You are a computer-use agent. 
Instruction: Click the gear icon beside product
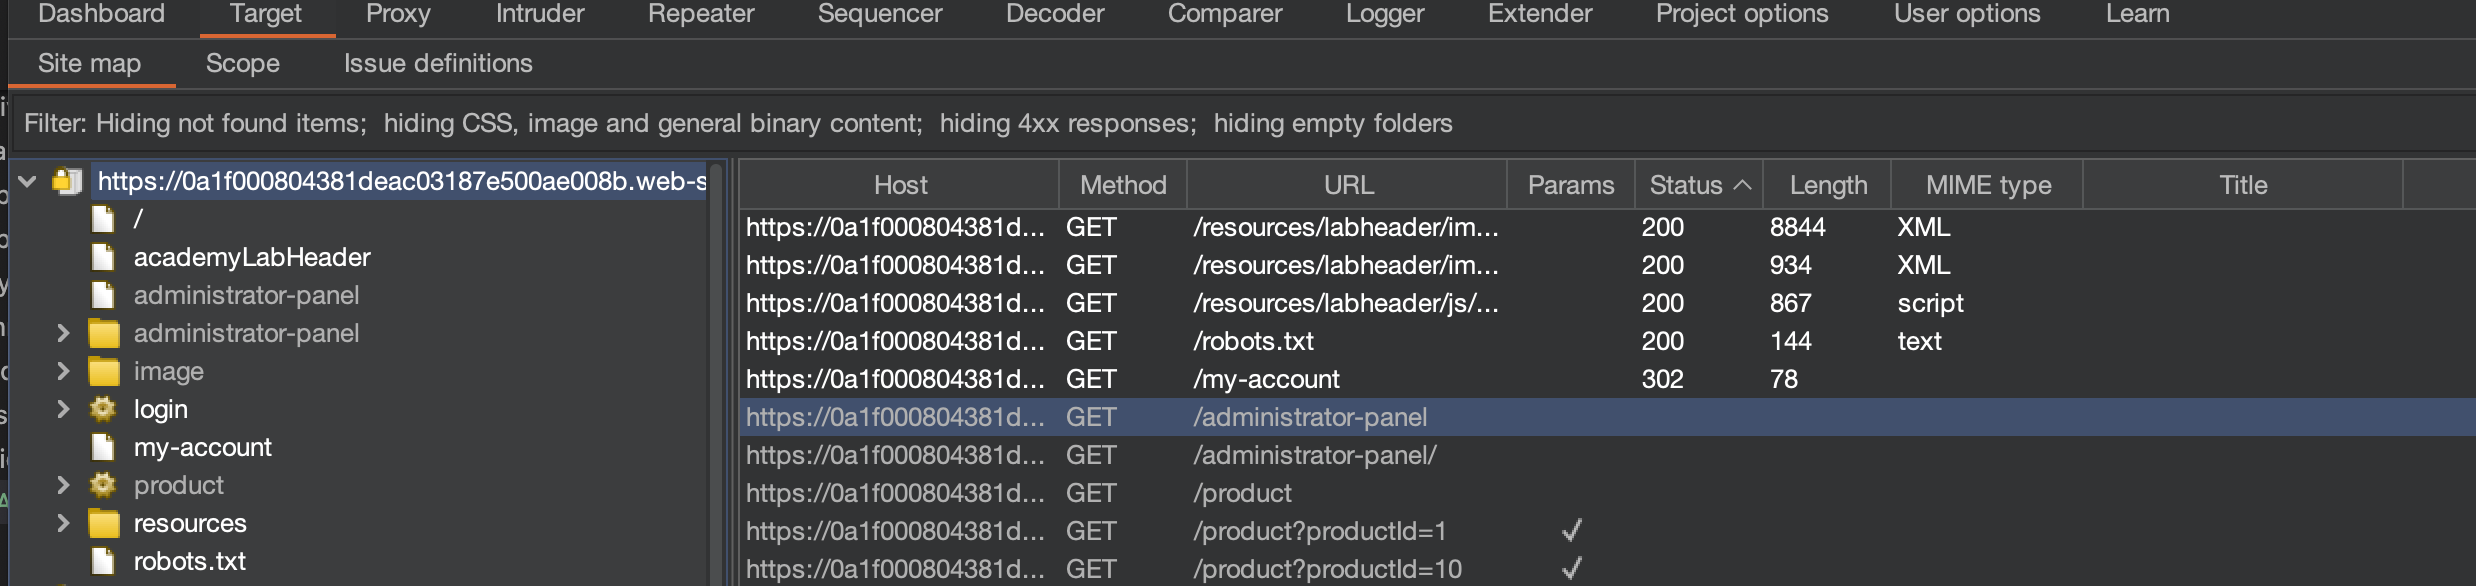click(102, 485)
